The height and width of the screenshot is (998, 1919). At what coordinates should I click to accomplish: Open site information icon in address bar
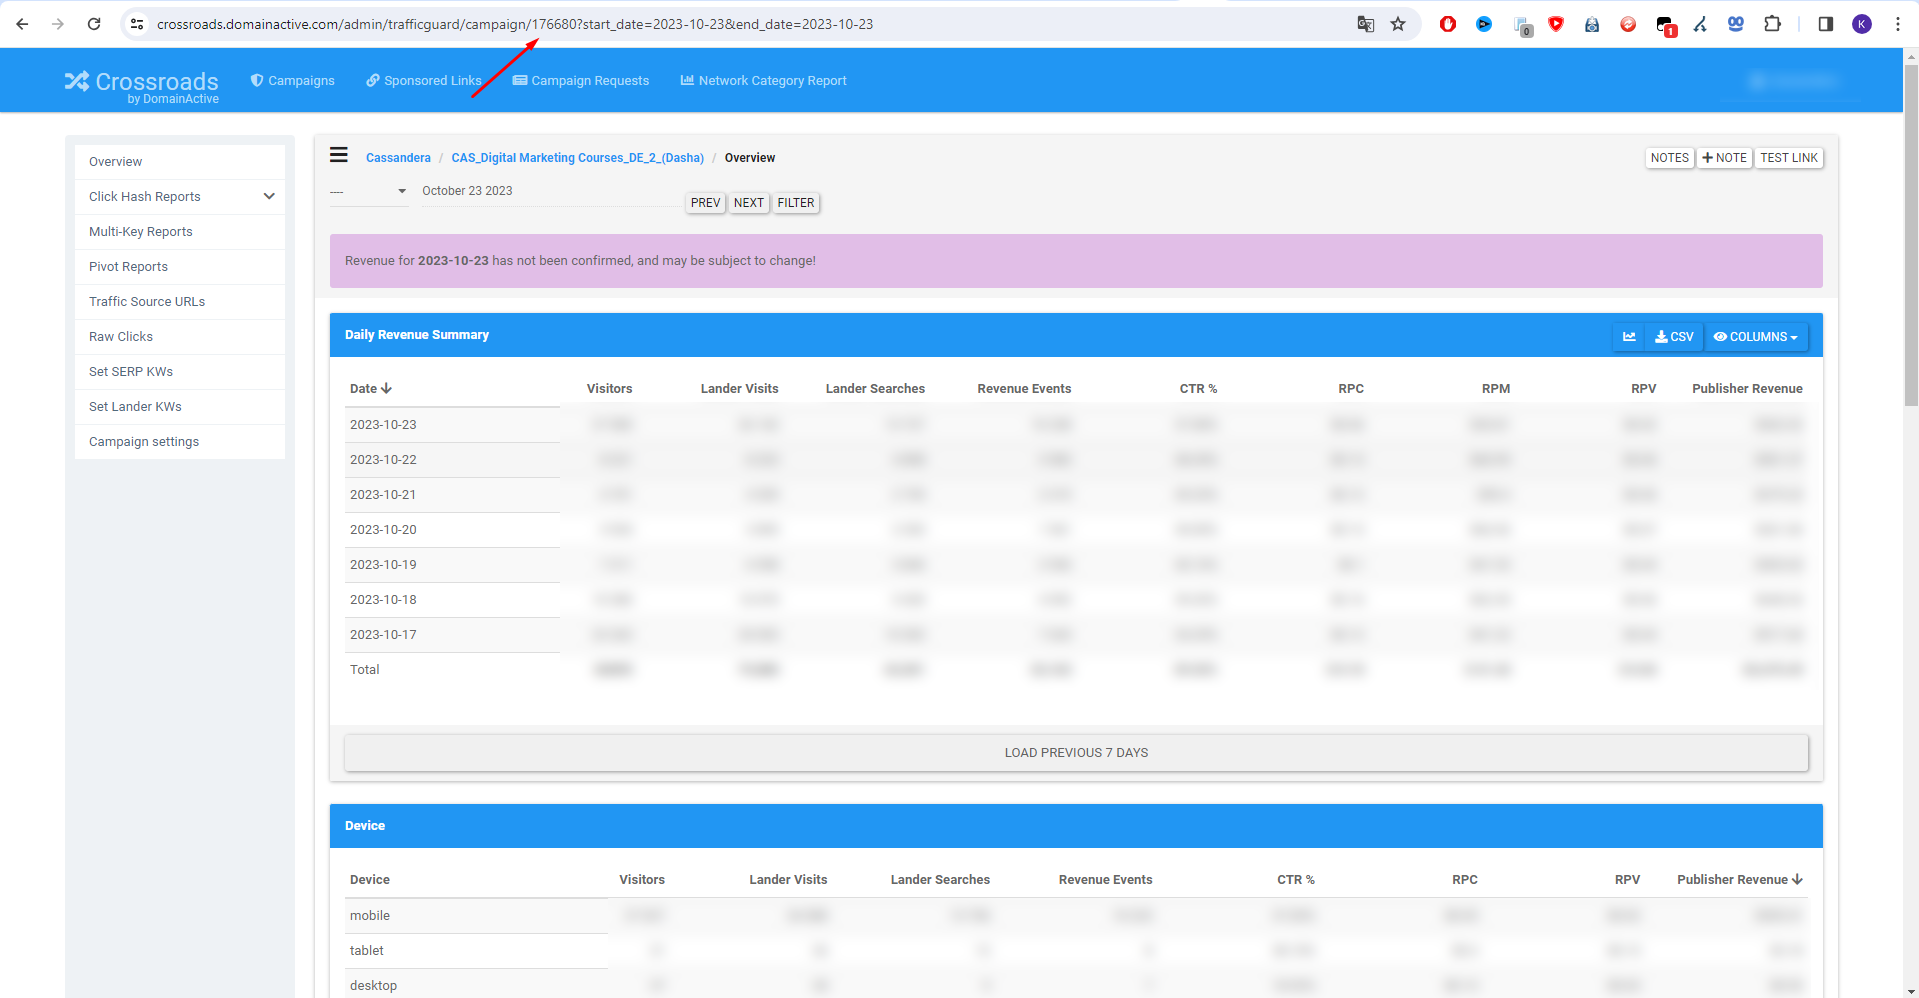coord(137,24)
